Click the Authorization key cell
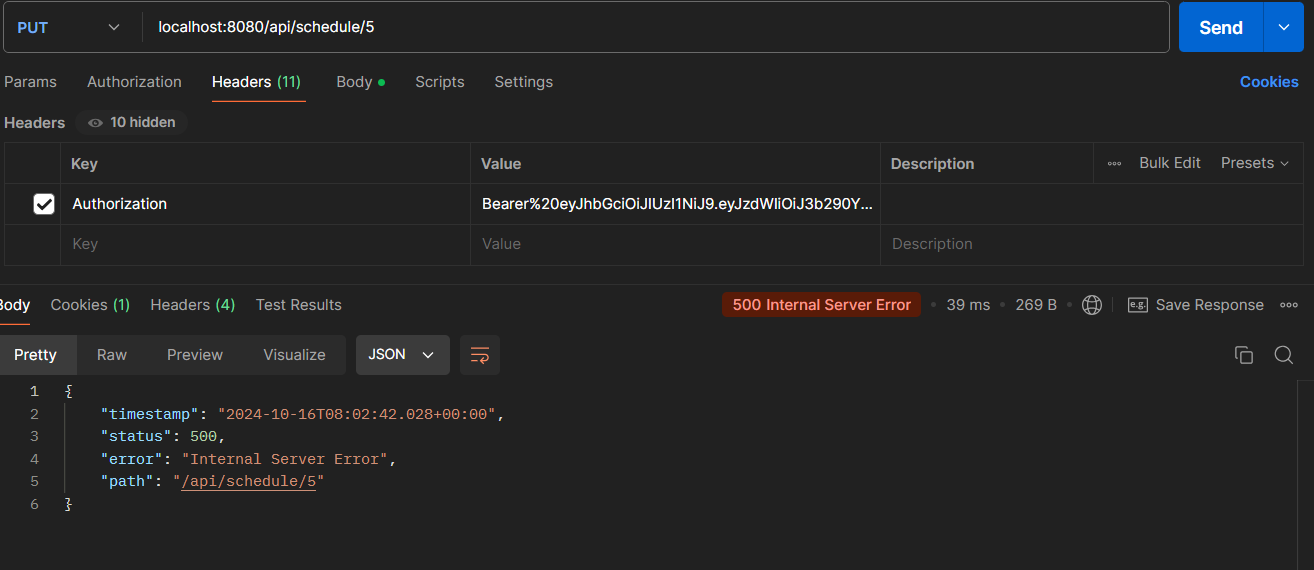This screenshot has width=1314, height=570. coord(265,204)
